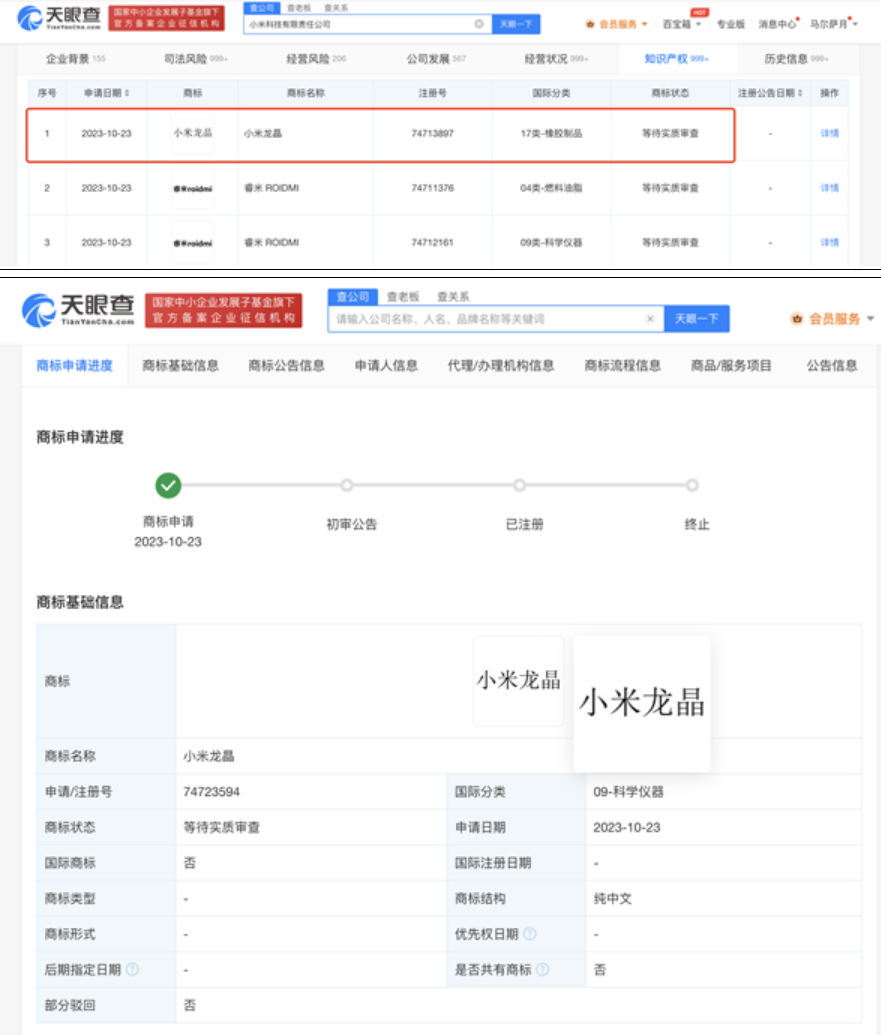This screenshot has height=1035, width=881.
Task: Clear the upper search box with its round X icon
Action: [479, 24]
